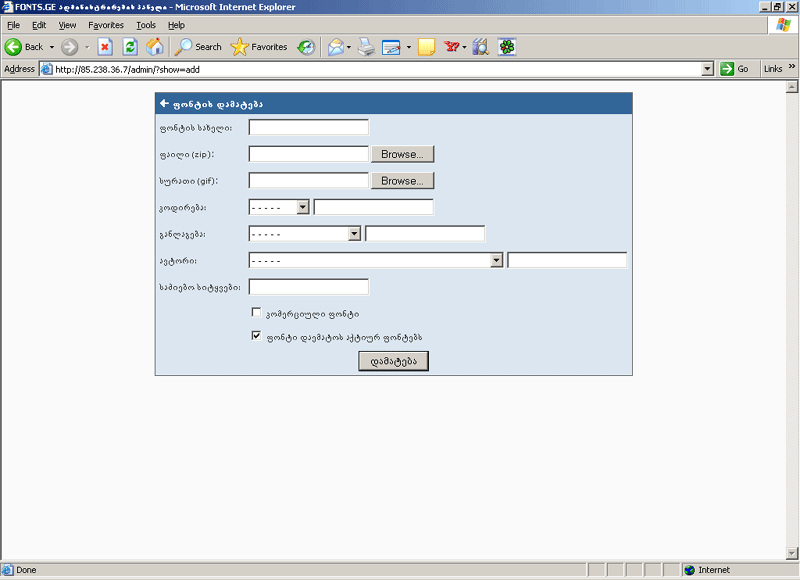Open the Tools menu

tap(146, 25)
